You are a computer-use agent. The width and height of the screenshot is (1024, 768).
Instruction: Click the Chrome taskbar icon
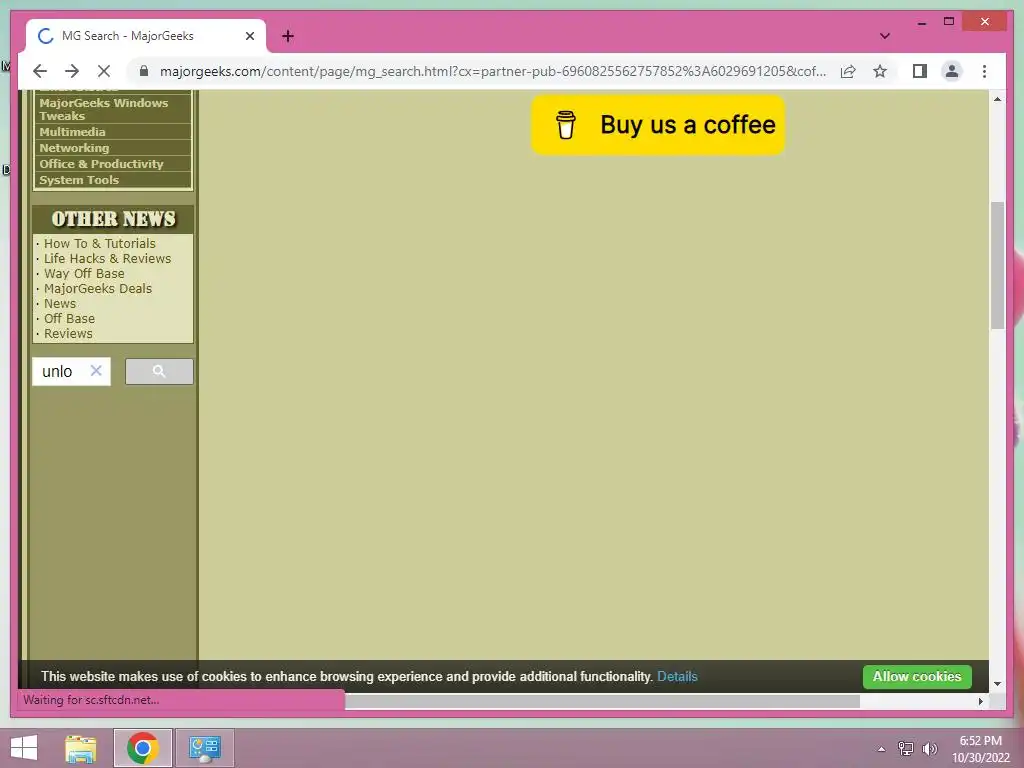click(x=143, y=748)
